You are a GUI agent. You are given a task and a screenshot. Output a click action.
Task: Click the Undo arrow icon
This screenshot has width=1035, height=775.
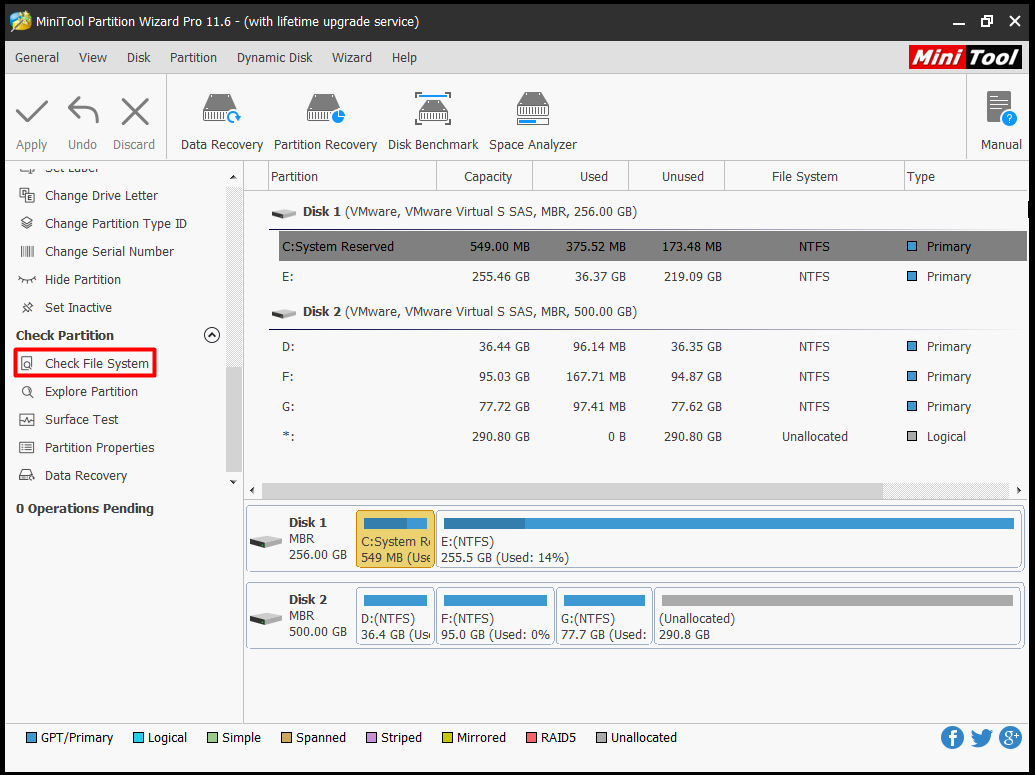click(x=83, y=111)
